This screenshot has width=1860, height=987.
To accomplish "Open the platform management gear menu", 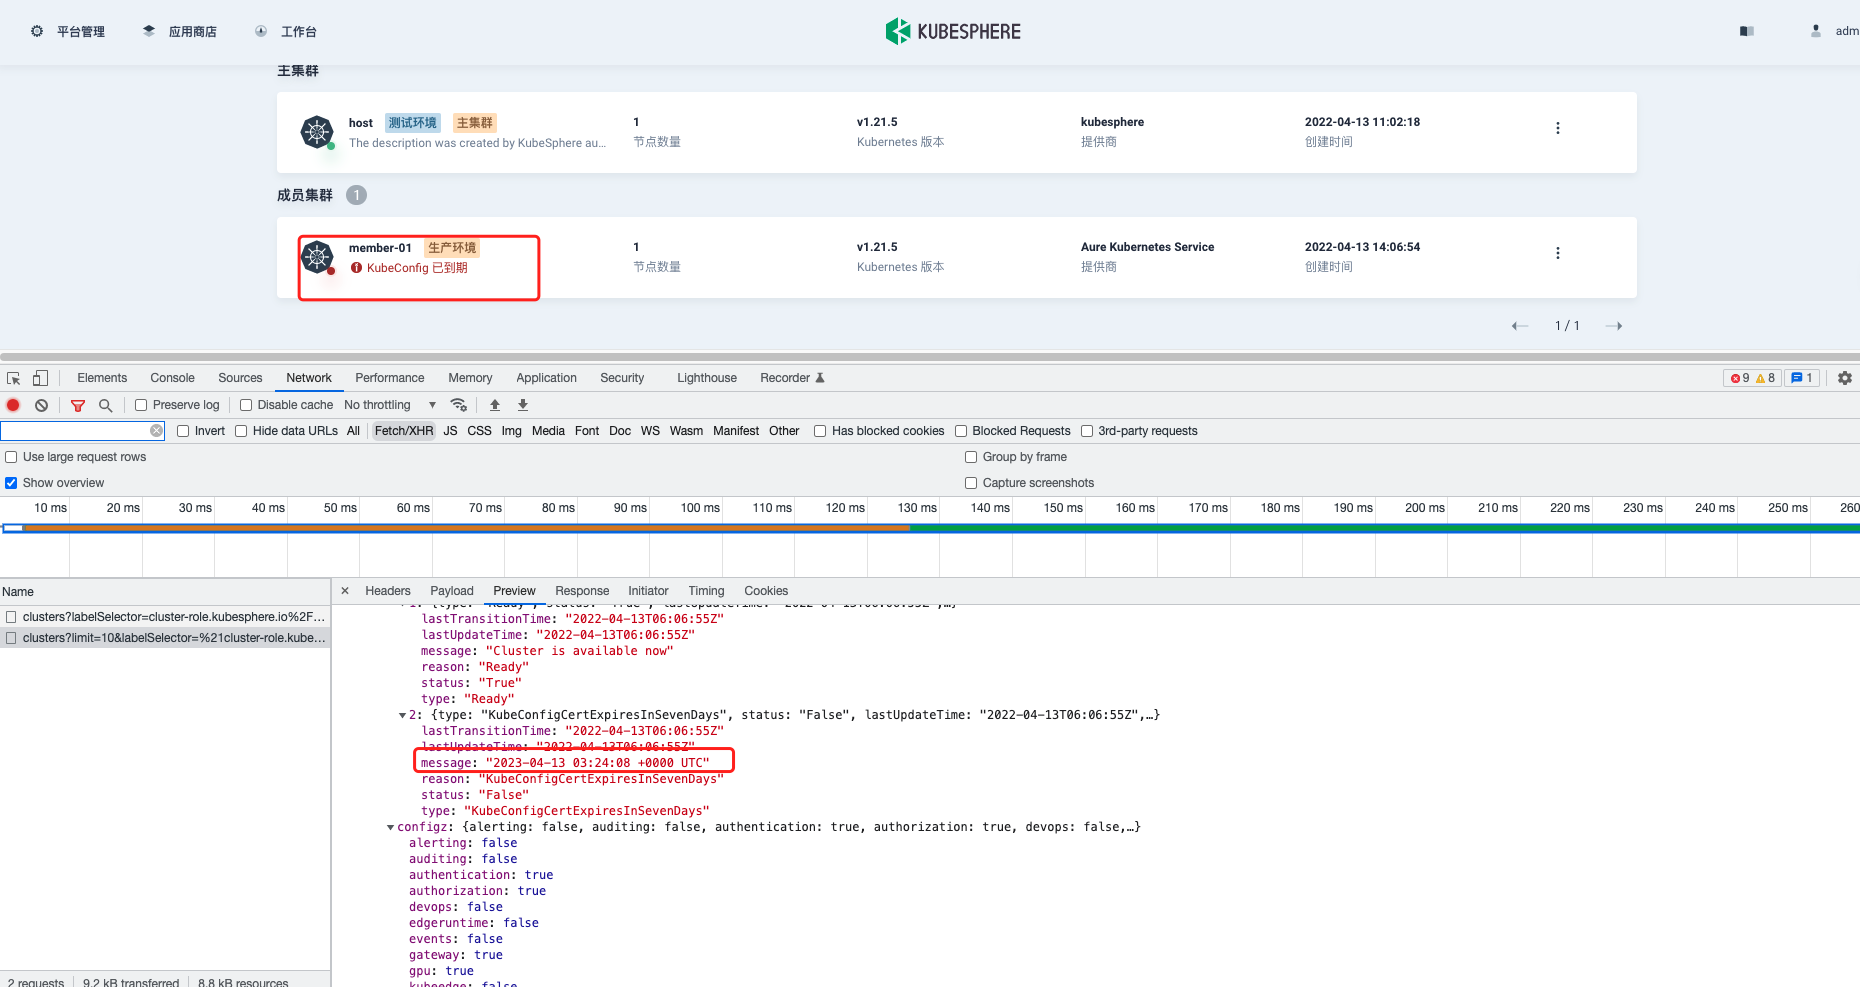I will (37, 32).
